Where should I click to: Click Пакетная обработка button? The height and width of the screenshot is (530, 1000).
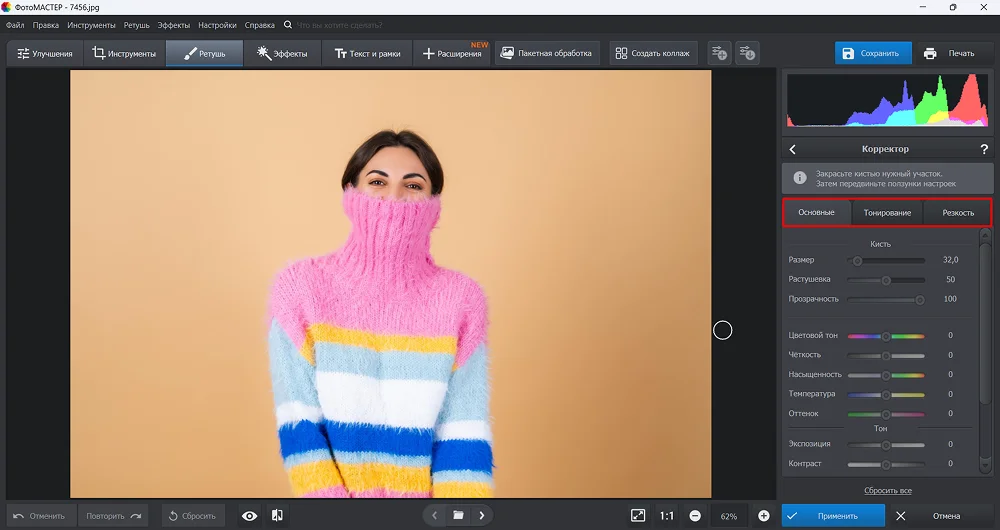coord(547,54)
